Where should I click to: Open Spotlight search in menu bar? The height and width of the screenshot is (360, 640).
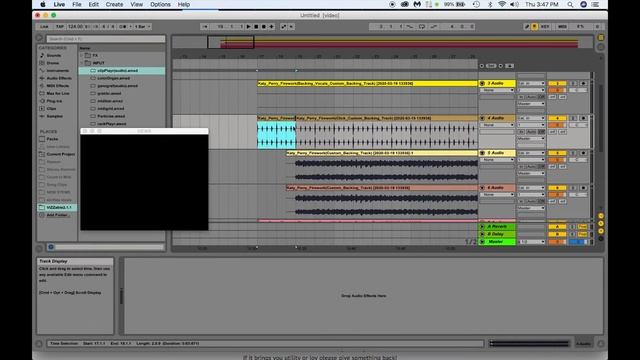(x=570, y=4)
